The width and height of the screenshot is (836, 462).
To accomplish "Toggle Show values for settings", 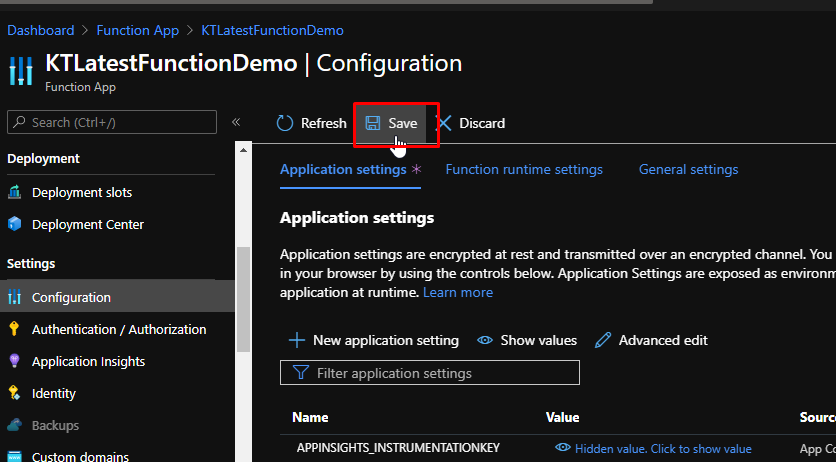I will (x=527, y=340).
